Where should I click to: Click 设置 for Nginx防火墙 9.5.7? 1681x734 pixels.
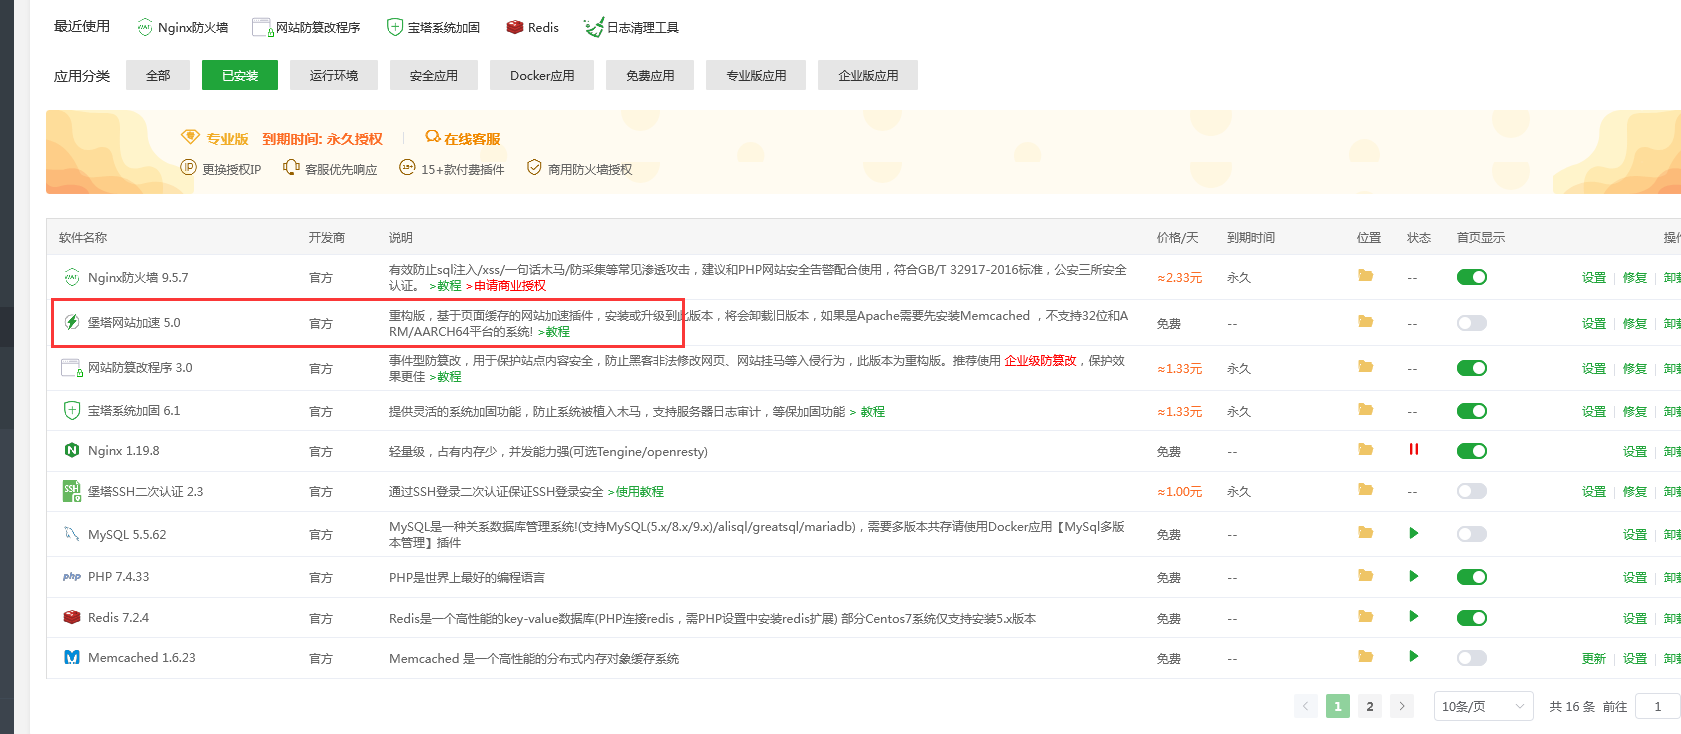coord(1594,278)
